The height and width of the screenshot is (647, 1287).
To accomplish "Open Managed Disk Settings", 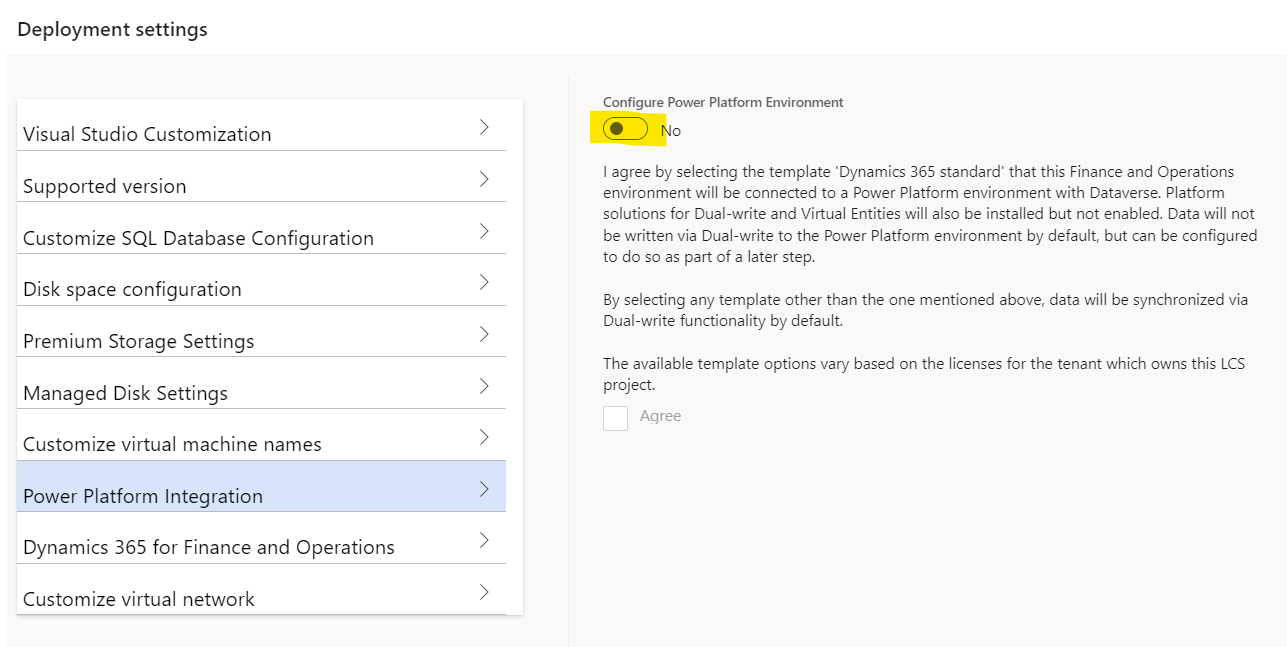I will point(261,385).
